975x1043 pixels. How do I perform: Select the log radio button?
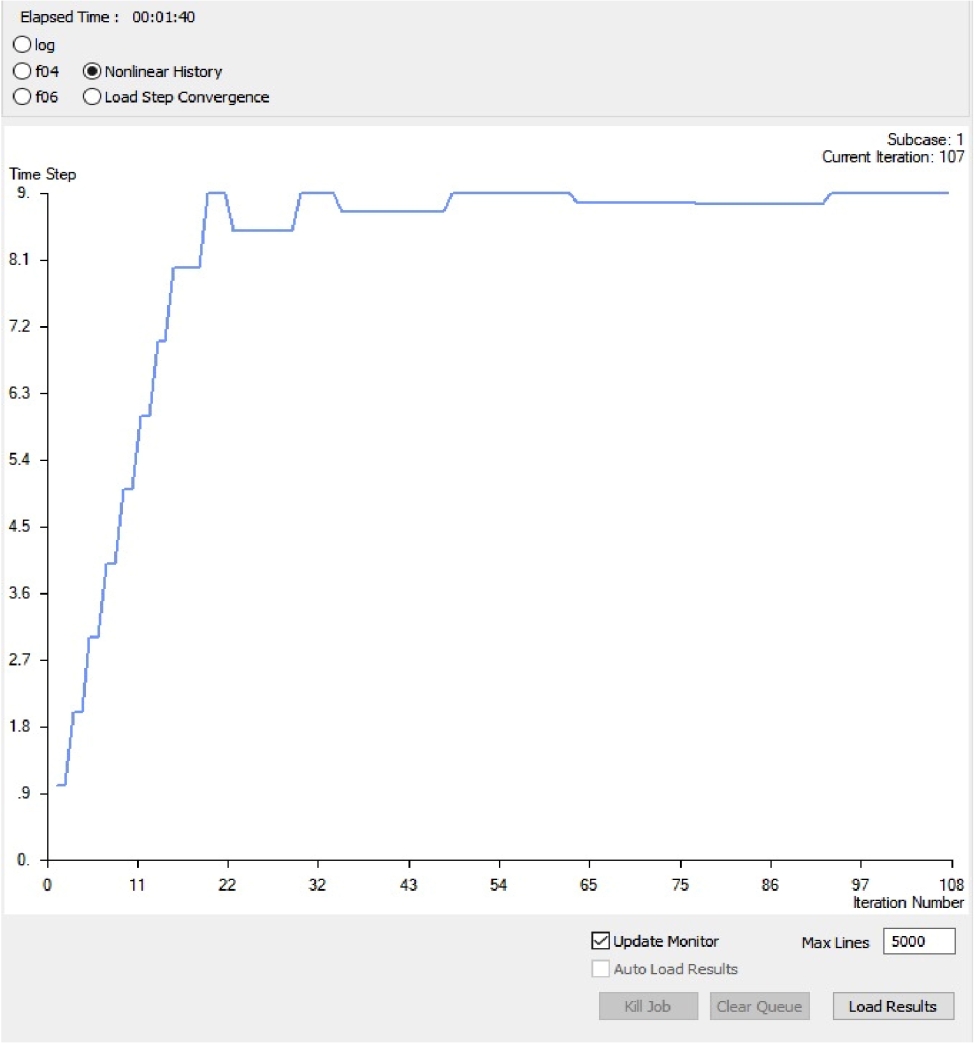click(x=22, y=45)
